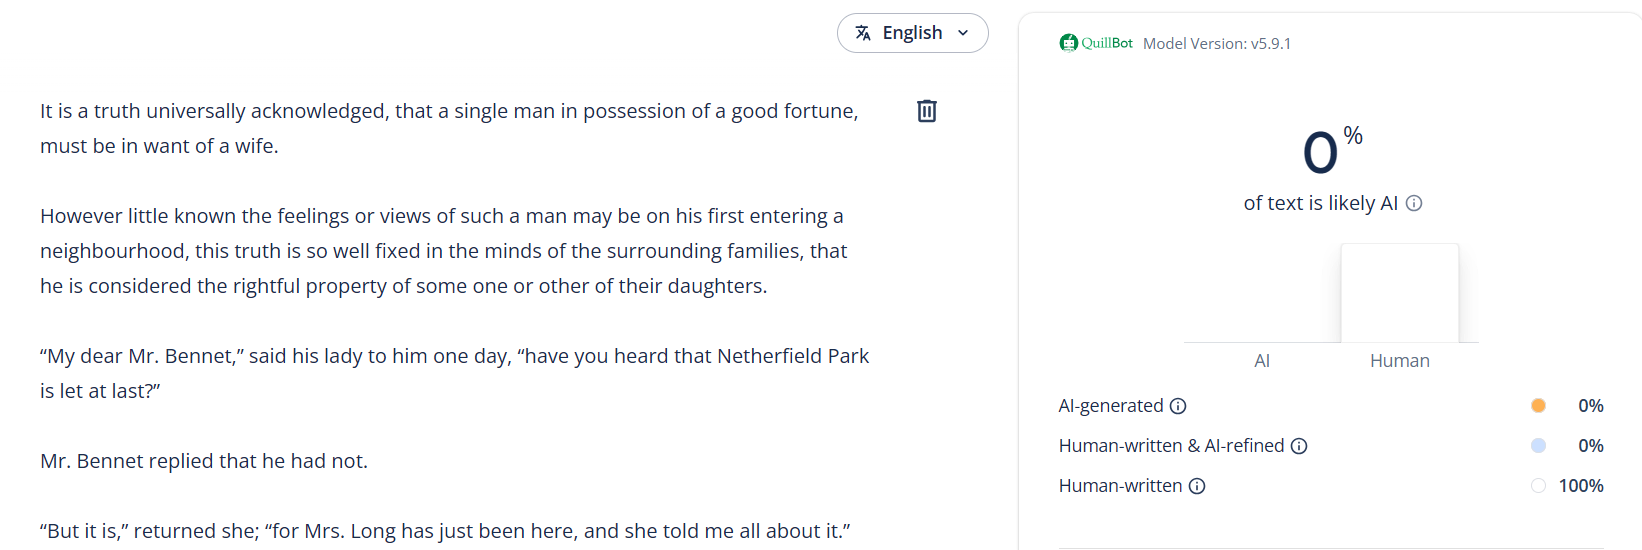Screen dimensions: 1642x550
Task: Click the Human label under the chart
Action: pyautogui.click(x=1399, y=361)
